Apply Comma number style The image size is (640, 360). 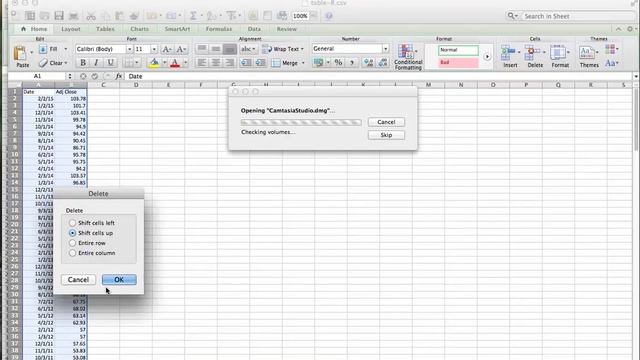[x=352, y=63]
